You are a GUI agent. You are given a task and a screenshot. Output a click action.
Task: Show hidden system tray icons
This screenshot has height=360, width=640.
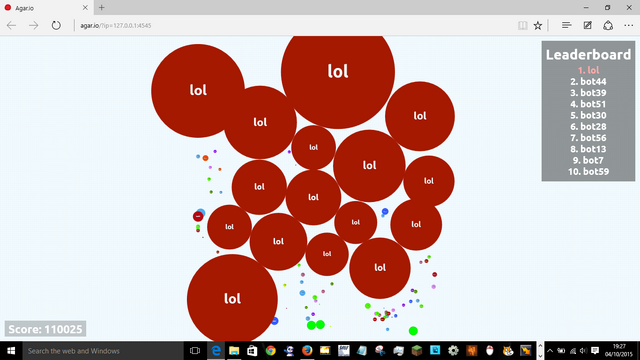(x=550, y=351)
